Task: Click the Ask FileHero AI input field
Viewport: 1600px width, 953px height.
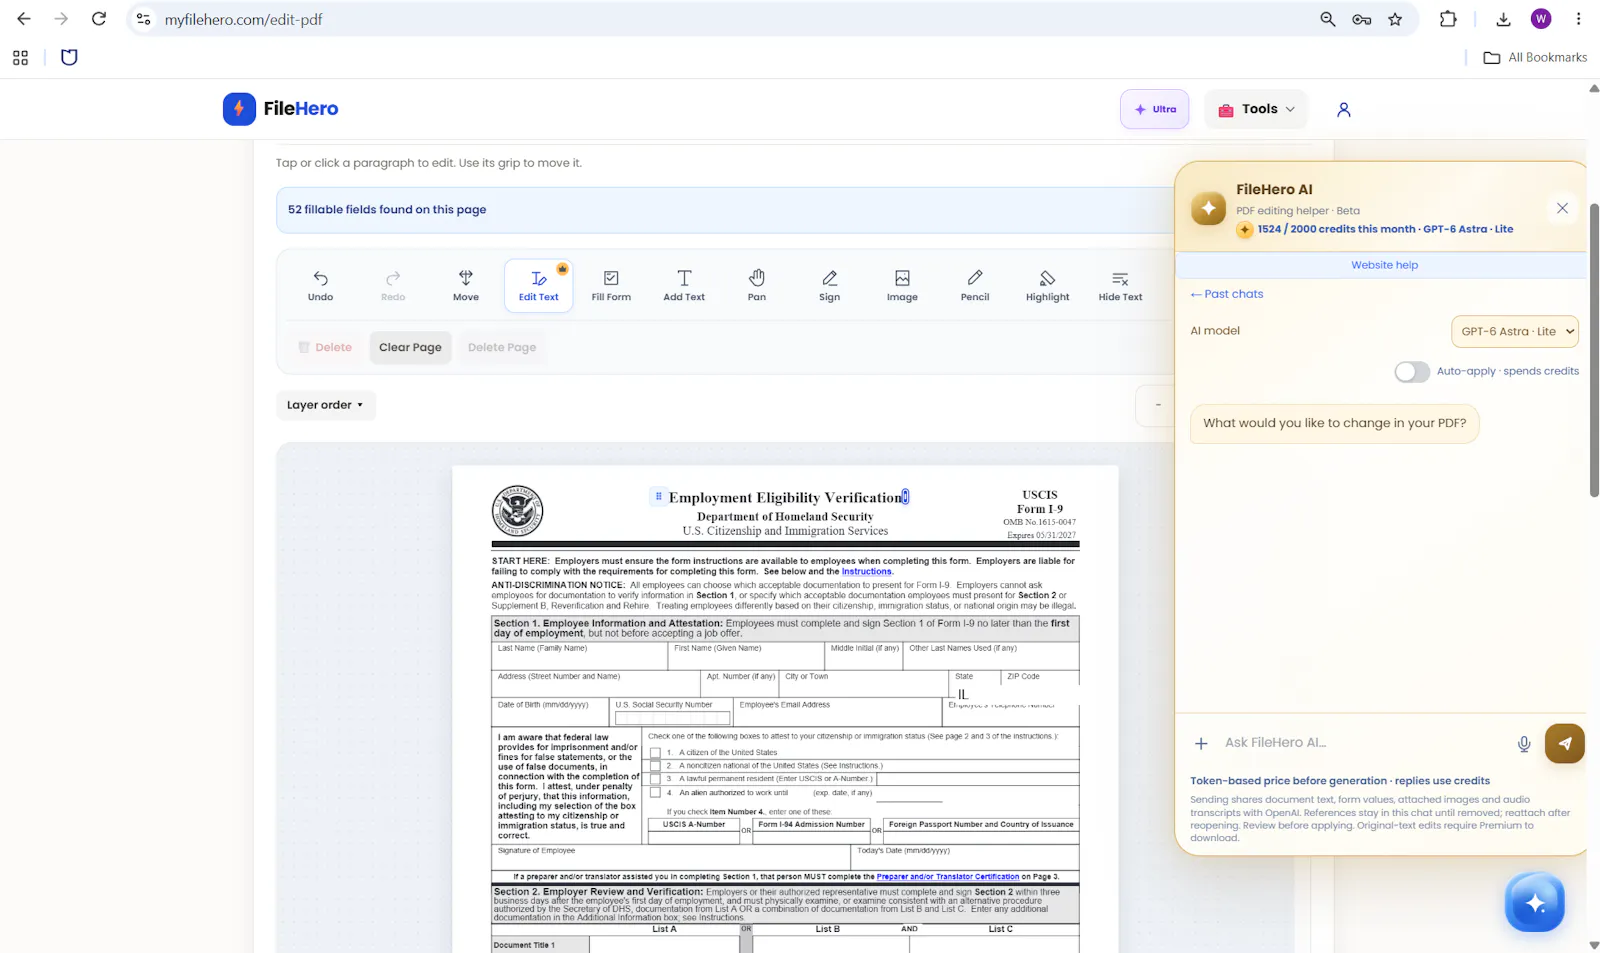Action: [1364, 743]
